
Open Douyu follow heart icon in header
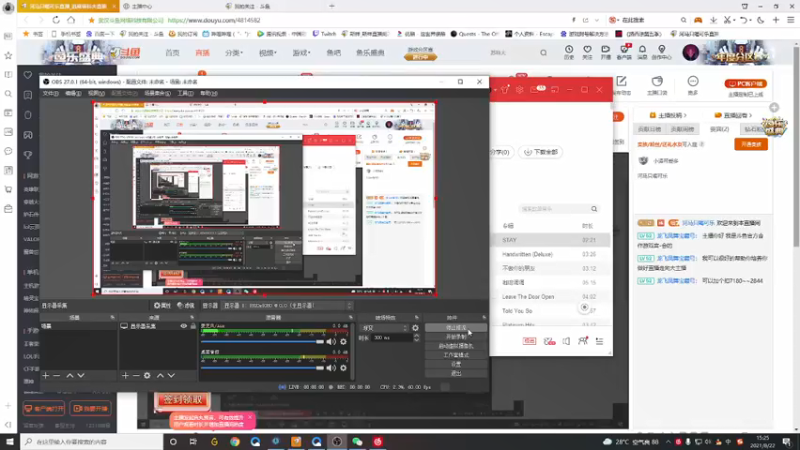587,52
